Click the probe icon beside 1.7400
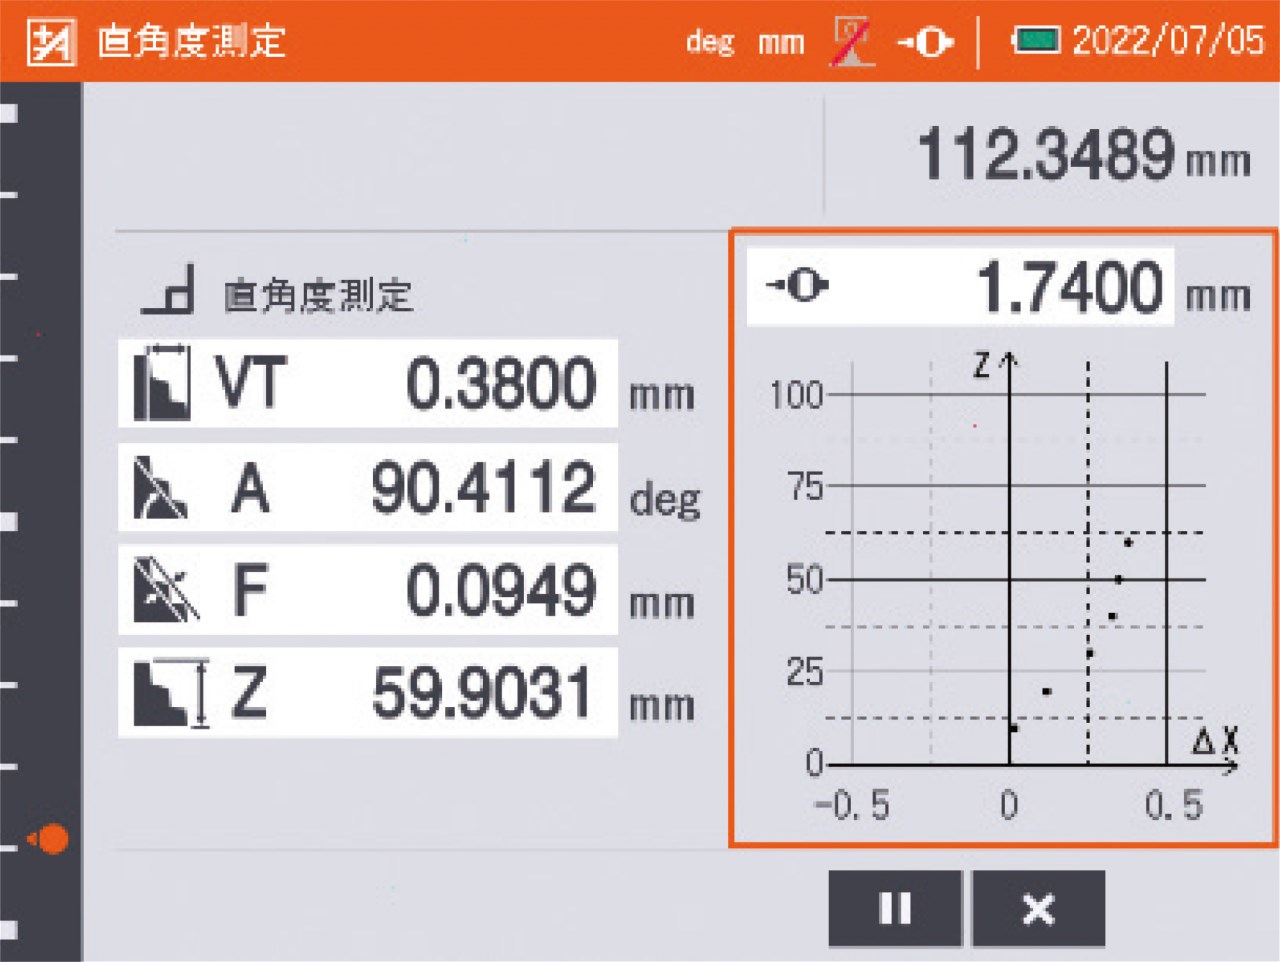The image size is (1280, 962). (797, 286)
